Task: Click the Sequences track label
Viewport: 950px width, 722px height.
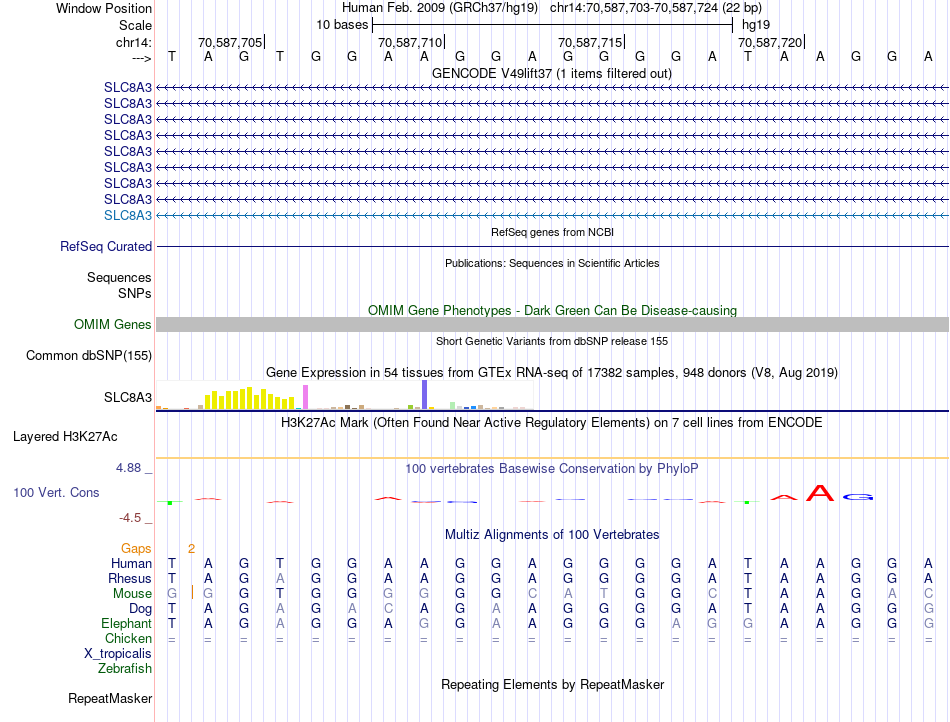Action: (x=119, y=277)
